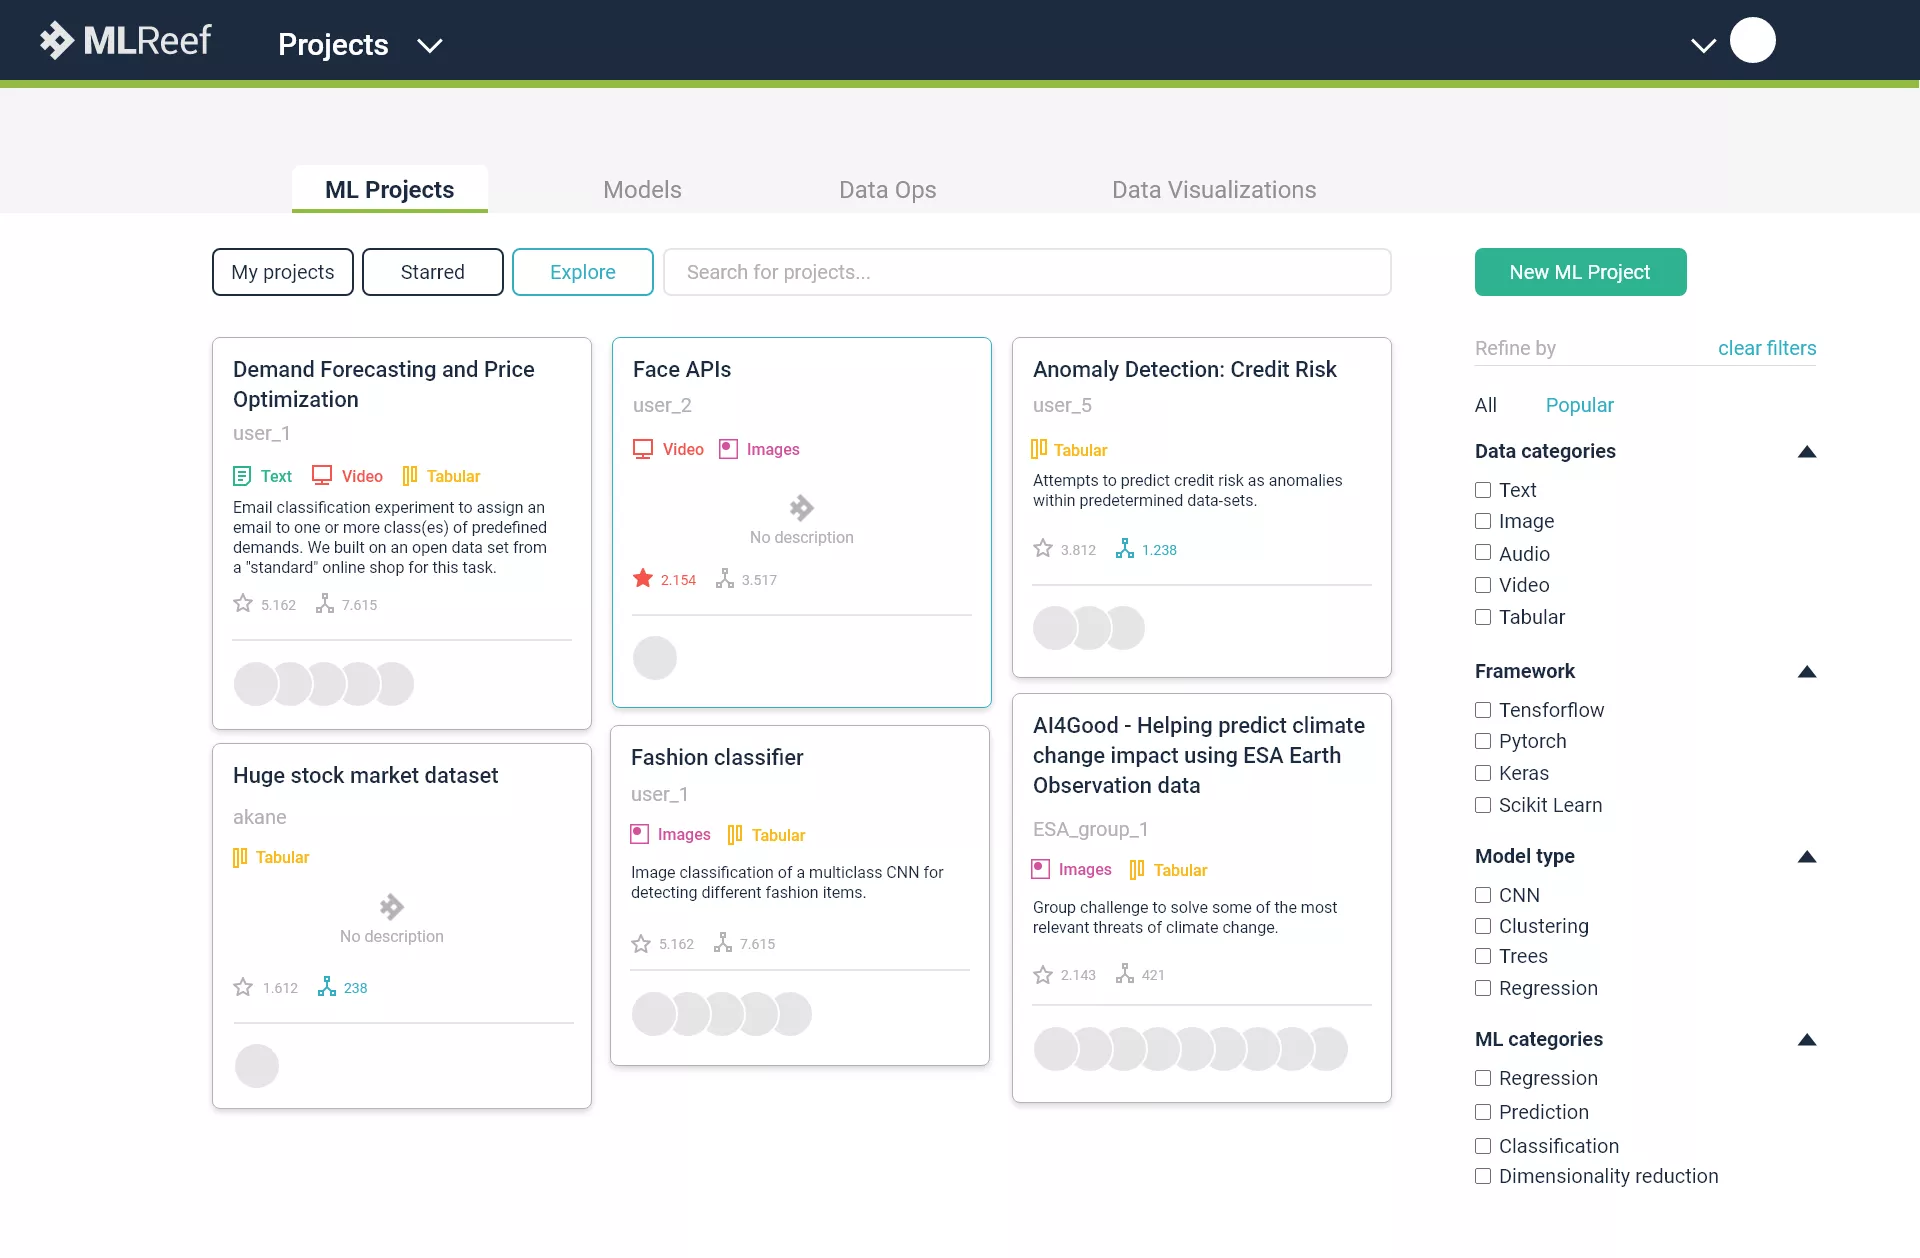Click the New ML Project button
Screen dimensions: 1920x1258
(1580, 272)
